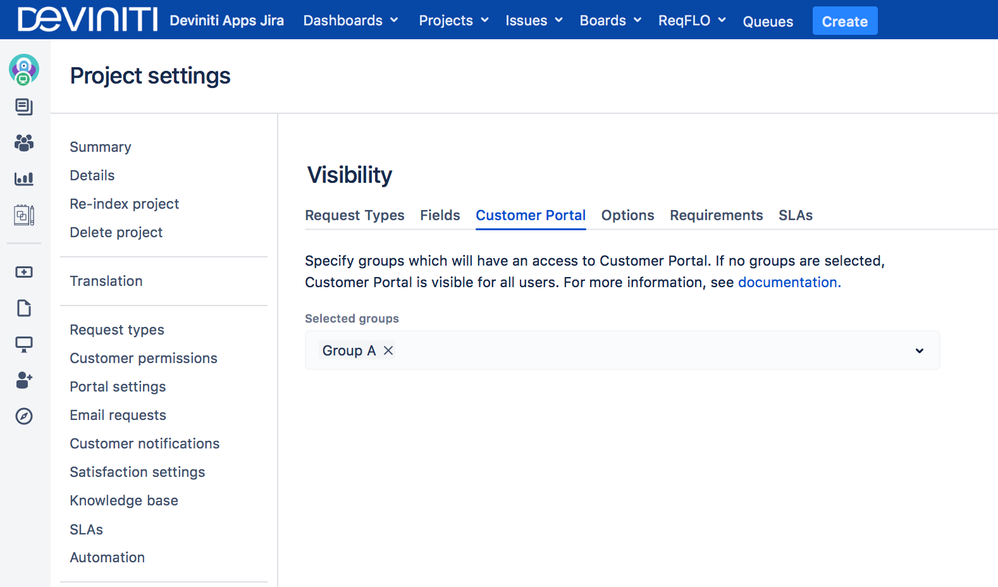Open the Reports bar-chart icon
The image size is (998, 587).
[24, 179]
